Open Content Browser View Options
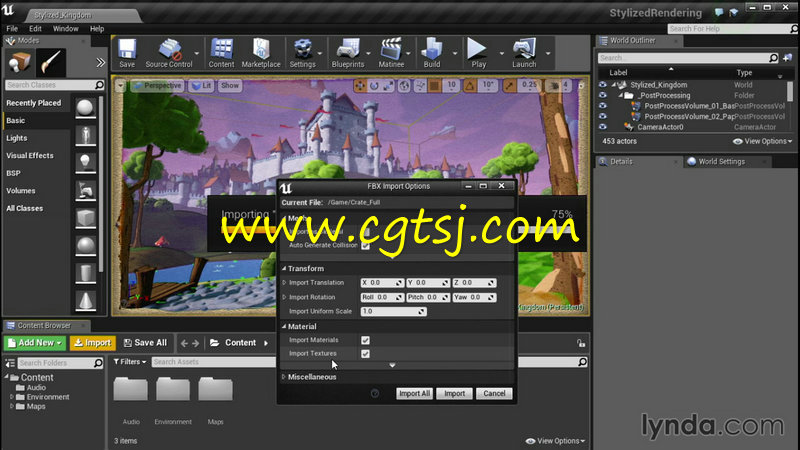The image size is (800, 450). click(556, 441)
